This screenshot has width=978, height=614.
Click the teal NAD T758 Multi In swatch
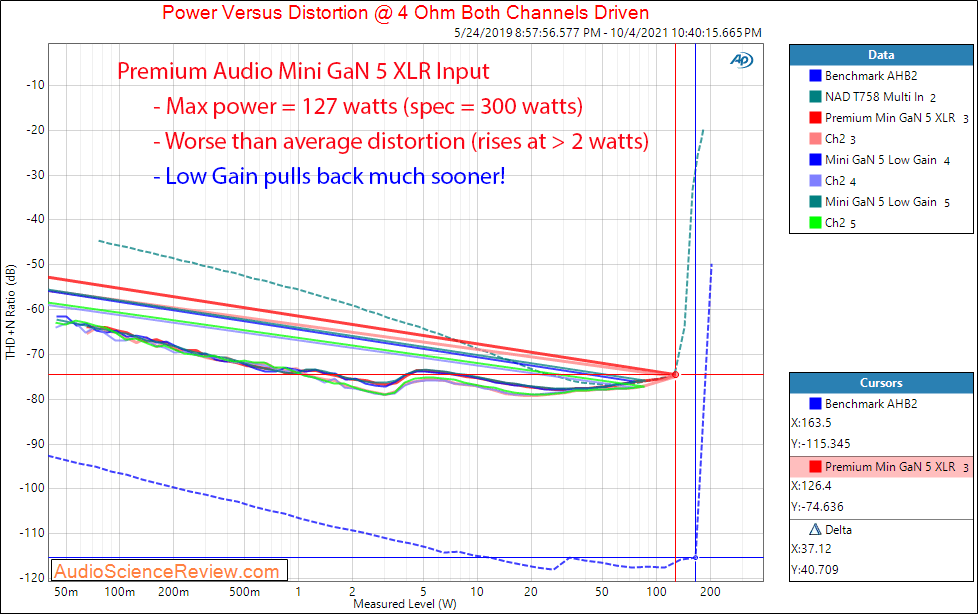(815, 97)
